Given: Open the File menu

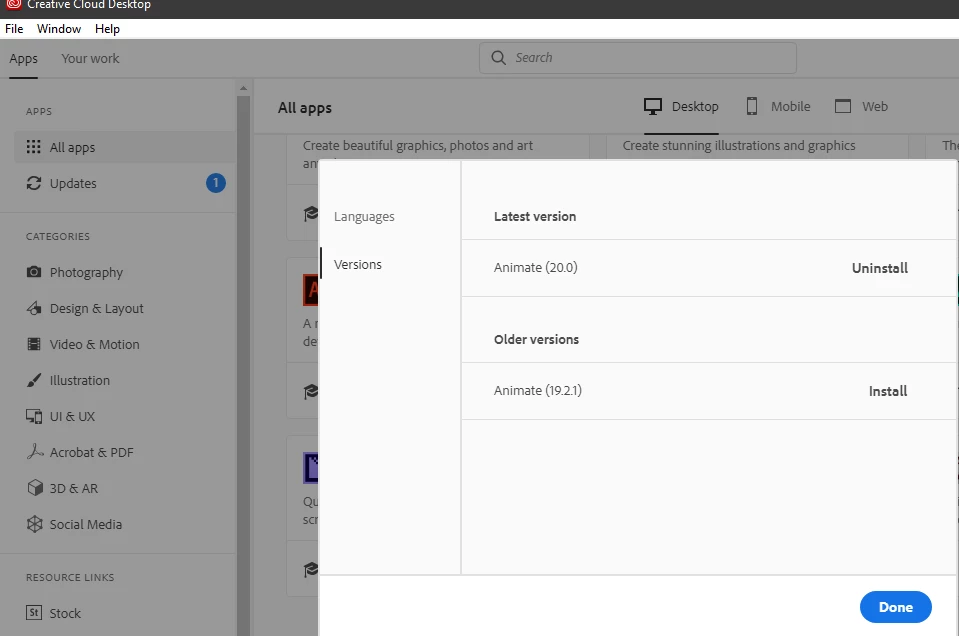Looking at the screenshot, I should point(14,29).
